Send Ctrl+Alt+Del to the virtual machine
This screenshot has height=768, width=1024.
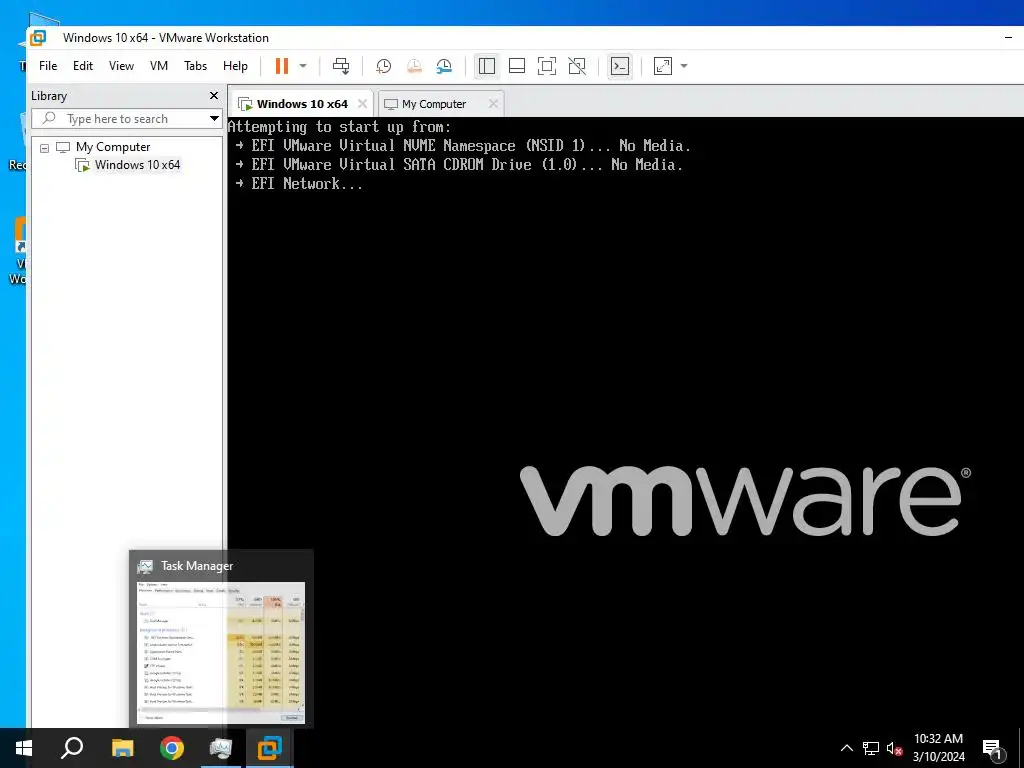click(x=341, y=66)
